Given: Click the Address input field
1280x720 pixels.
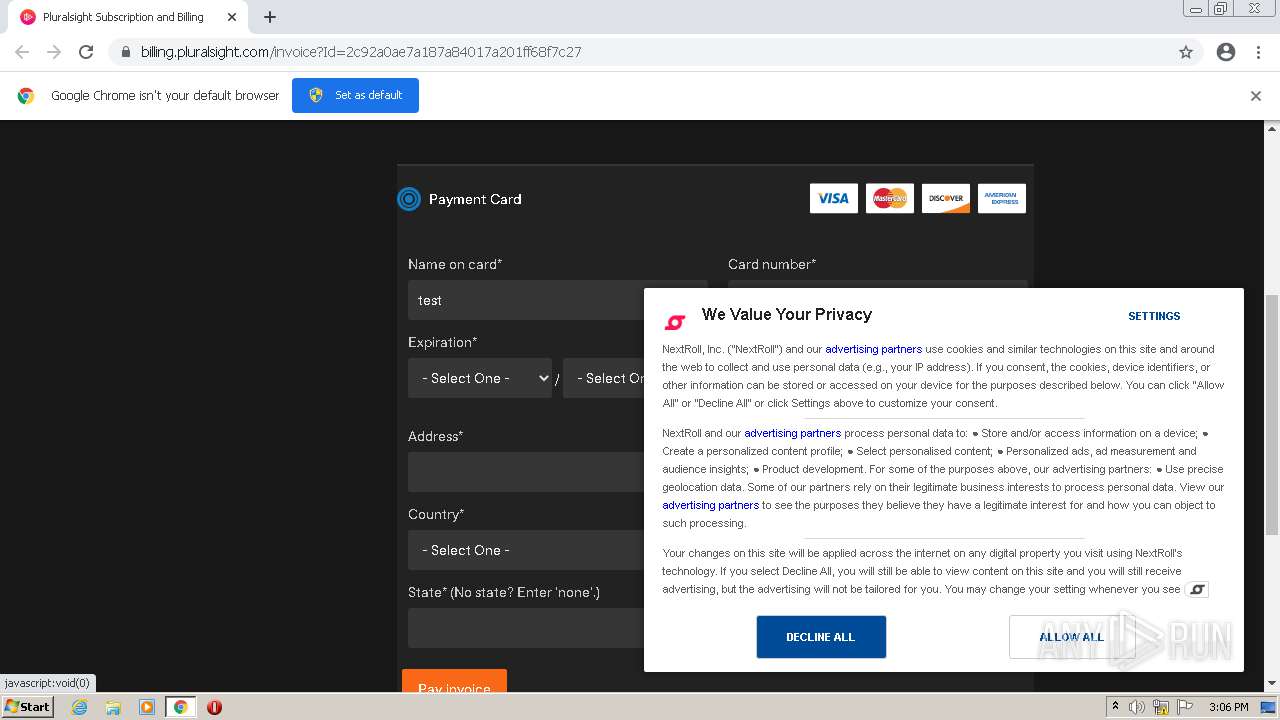Looking at the screenshot, I should click(526, 472).
